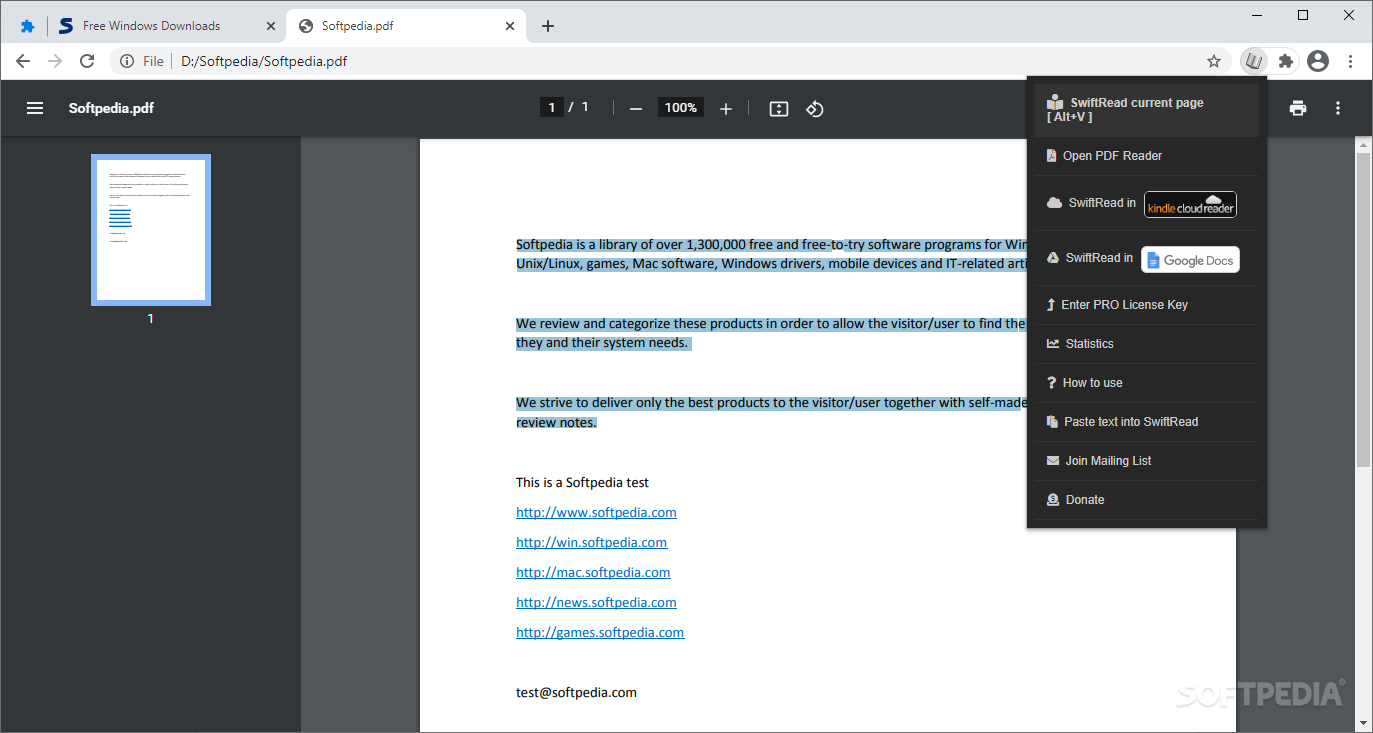Click the scrollbar down arrow
Screen dimensions: 1373x733
pos(1363,723)
